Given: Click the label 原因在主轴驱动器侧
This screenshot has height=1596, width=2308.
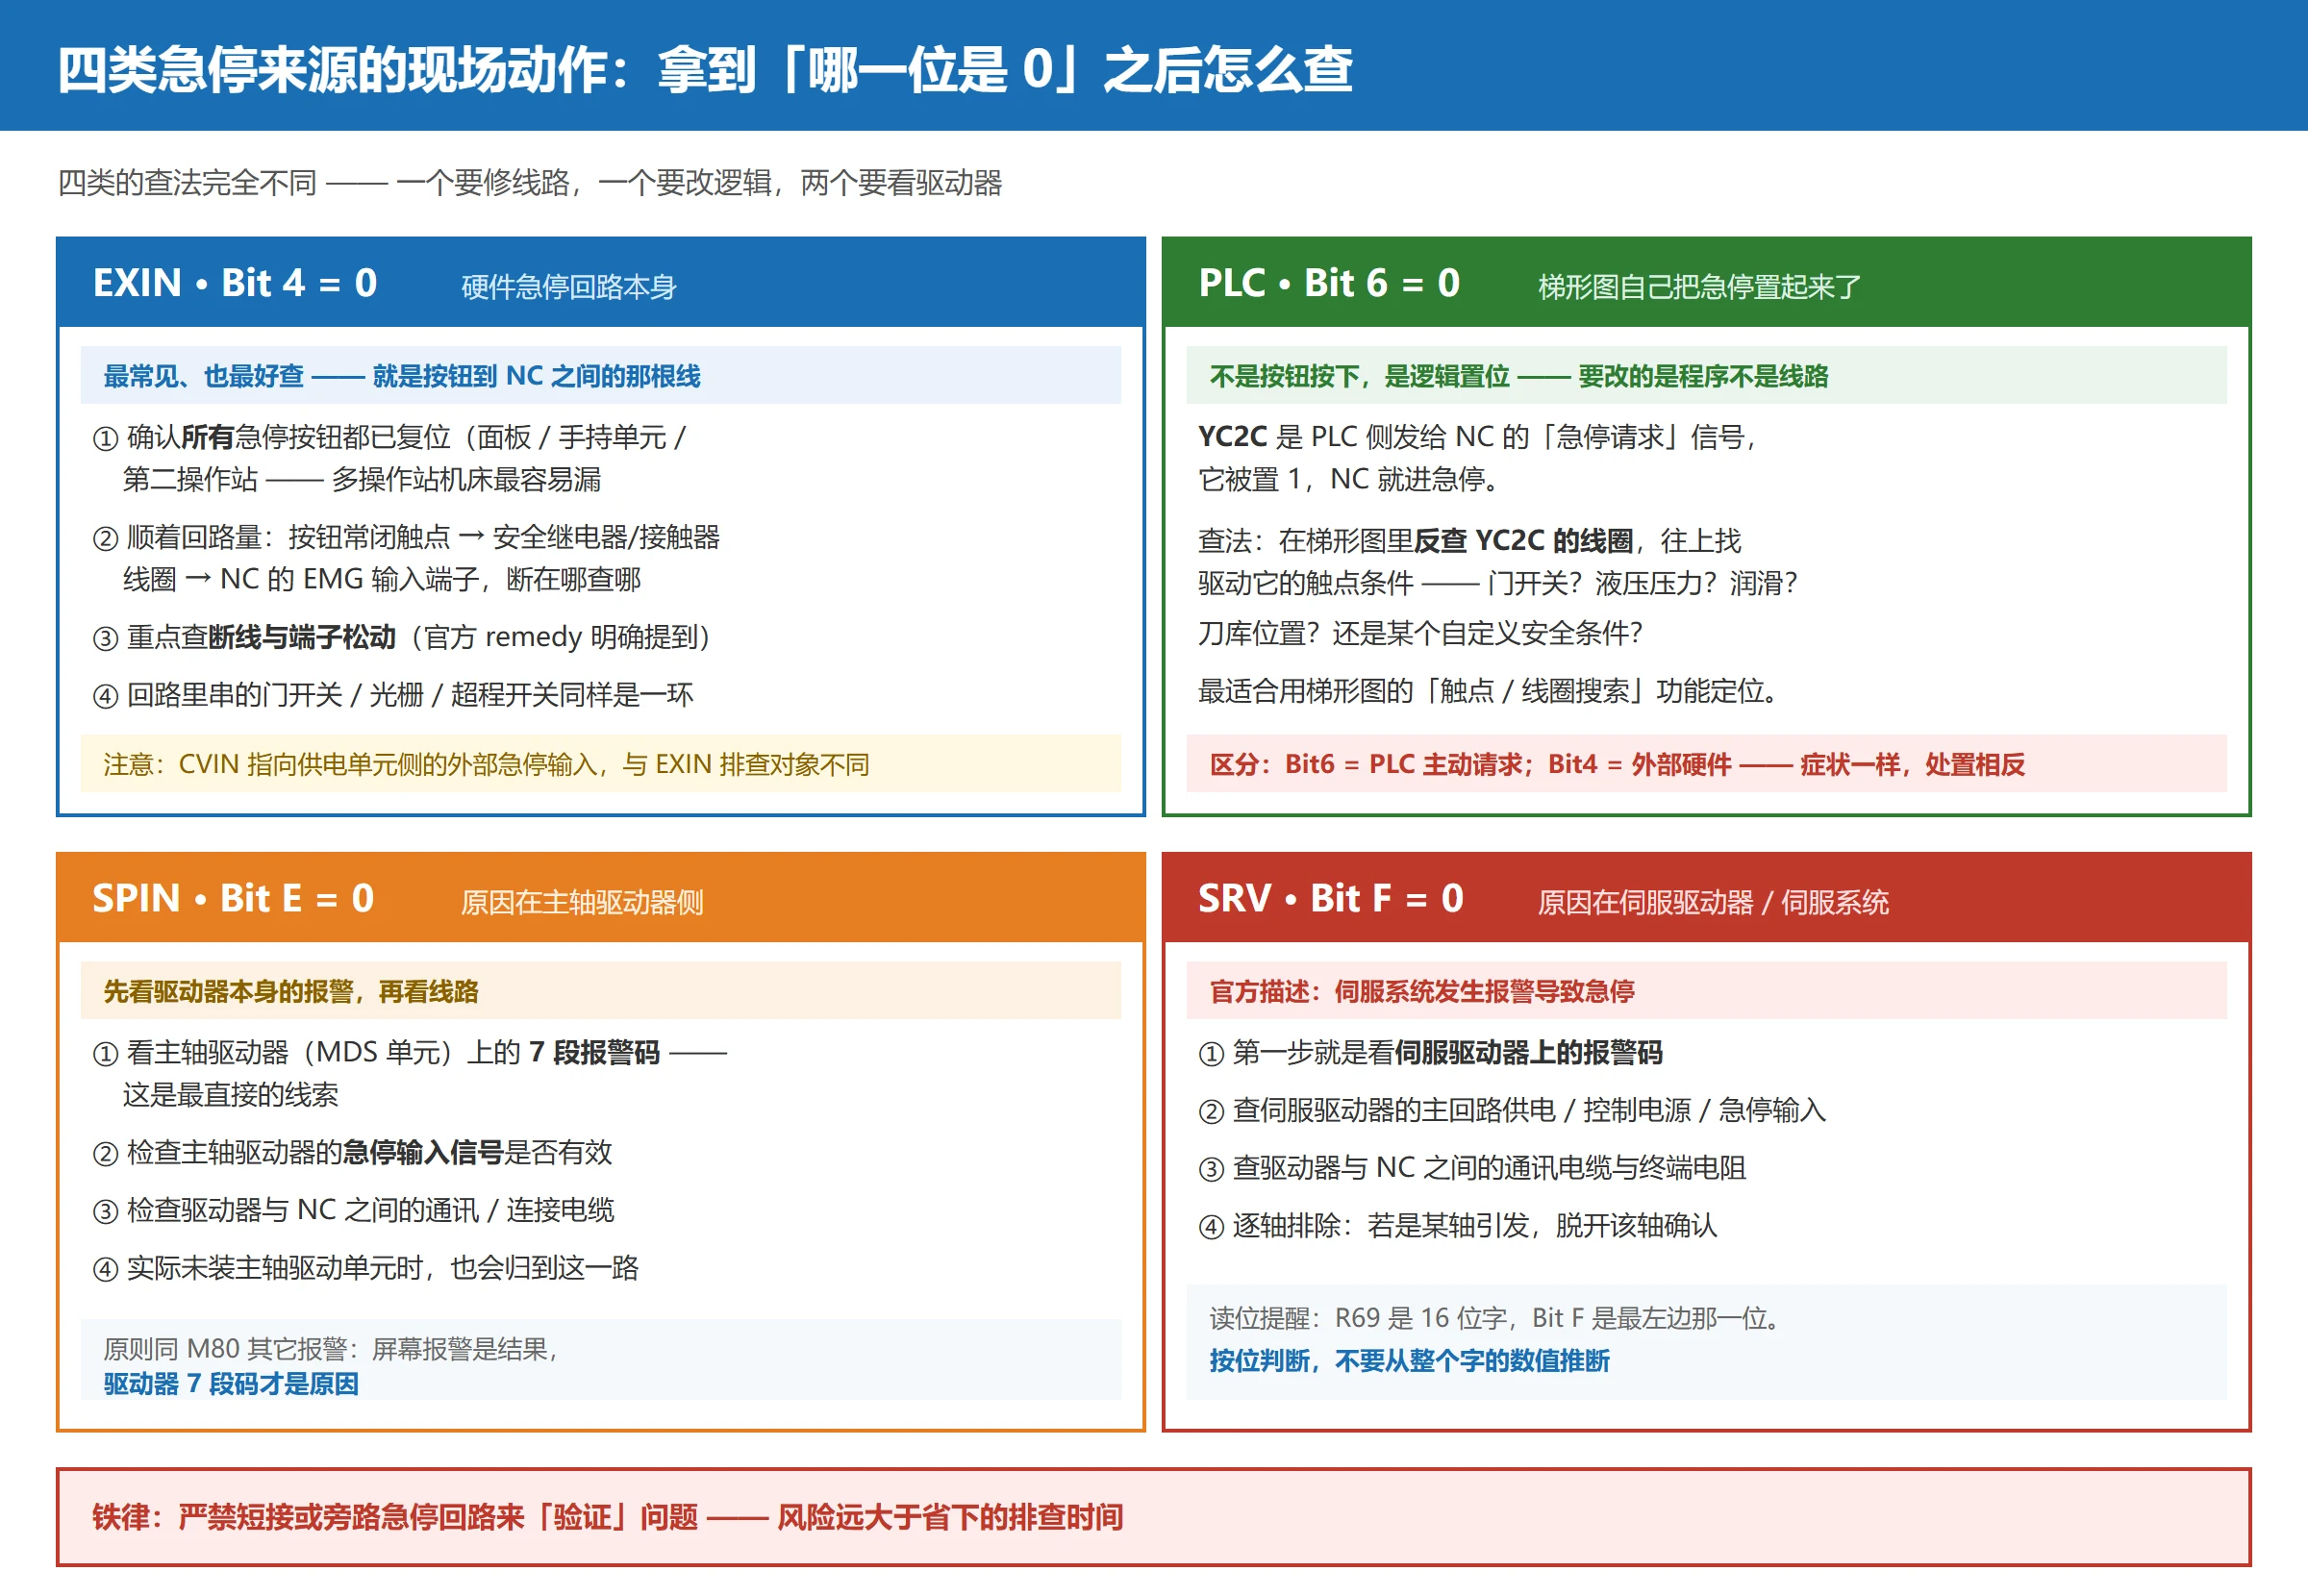Looking at the screenshot, I should coord(582,902).
